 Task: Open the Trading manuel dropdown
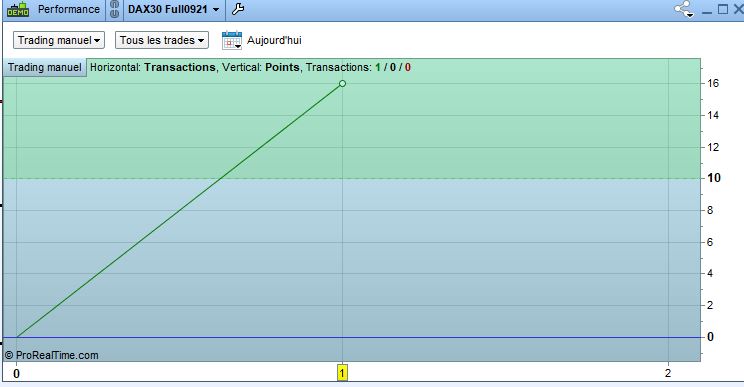point(59,40)
